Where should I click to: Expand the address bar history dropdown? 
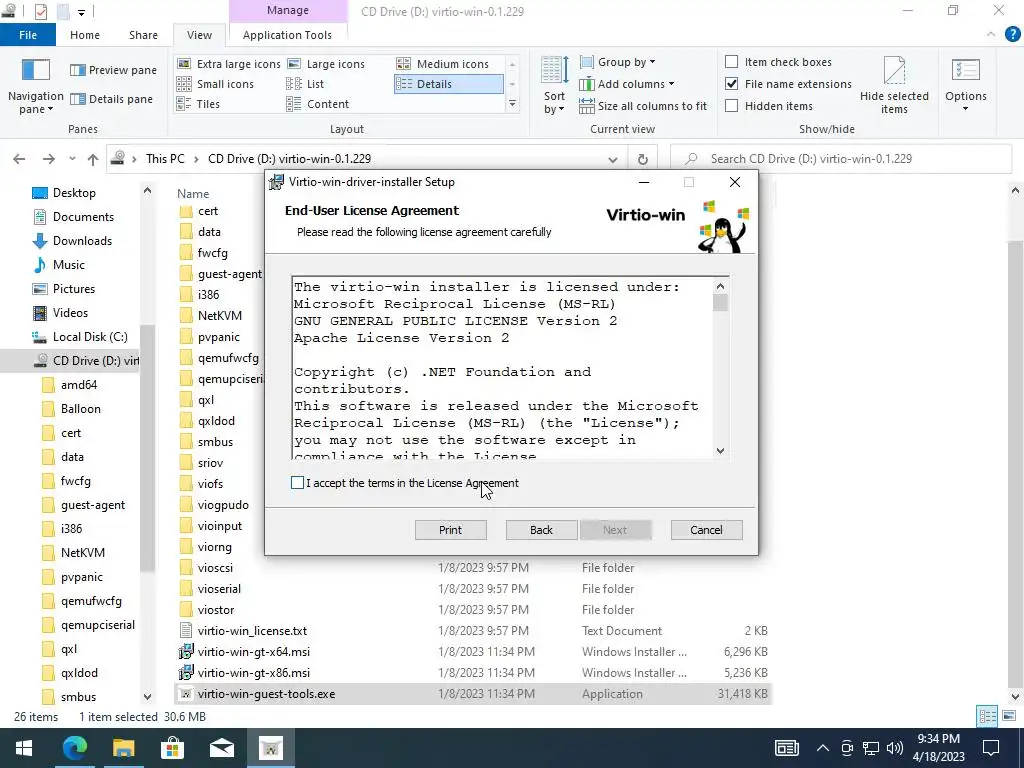tap(613, 159)
